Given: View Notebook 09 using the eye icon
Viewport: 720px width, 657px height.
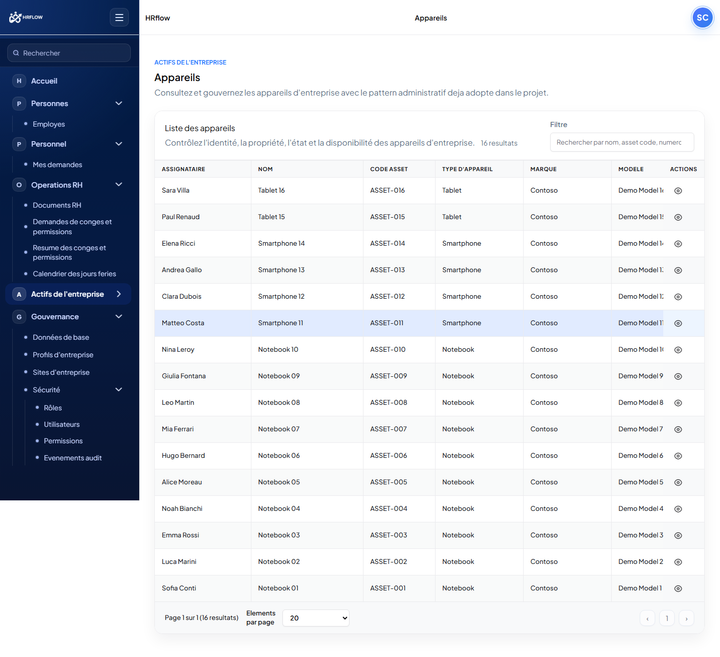Looking at the screenshot, I should tap(678, 376).
